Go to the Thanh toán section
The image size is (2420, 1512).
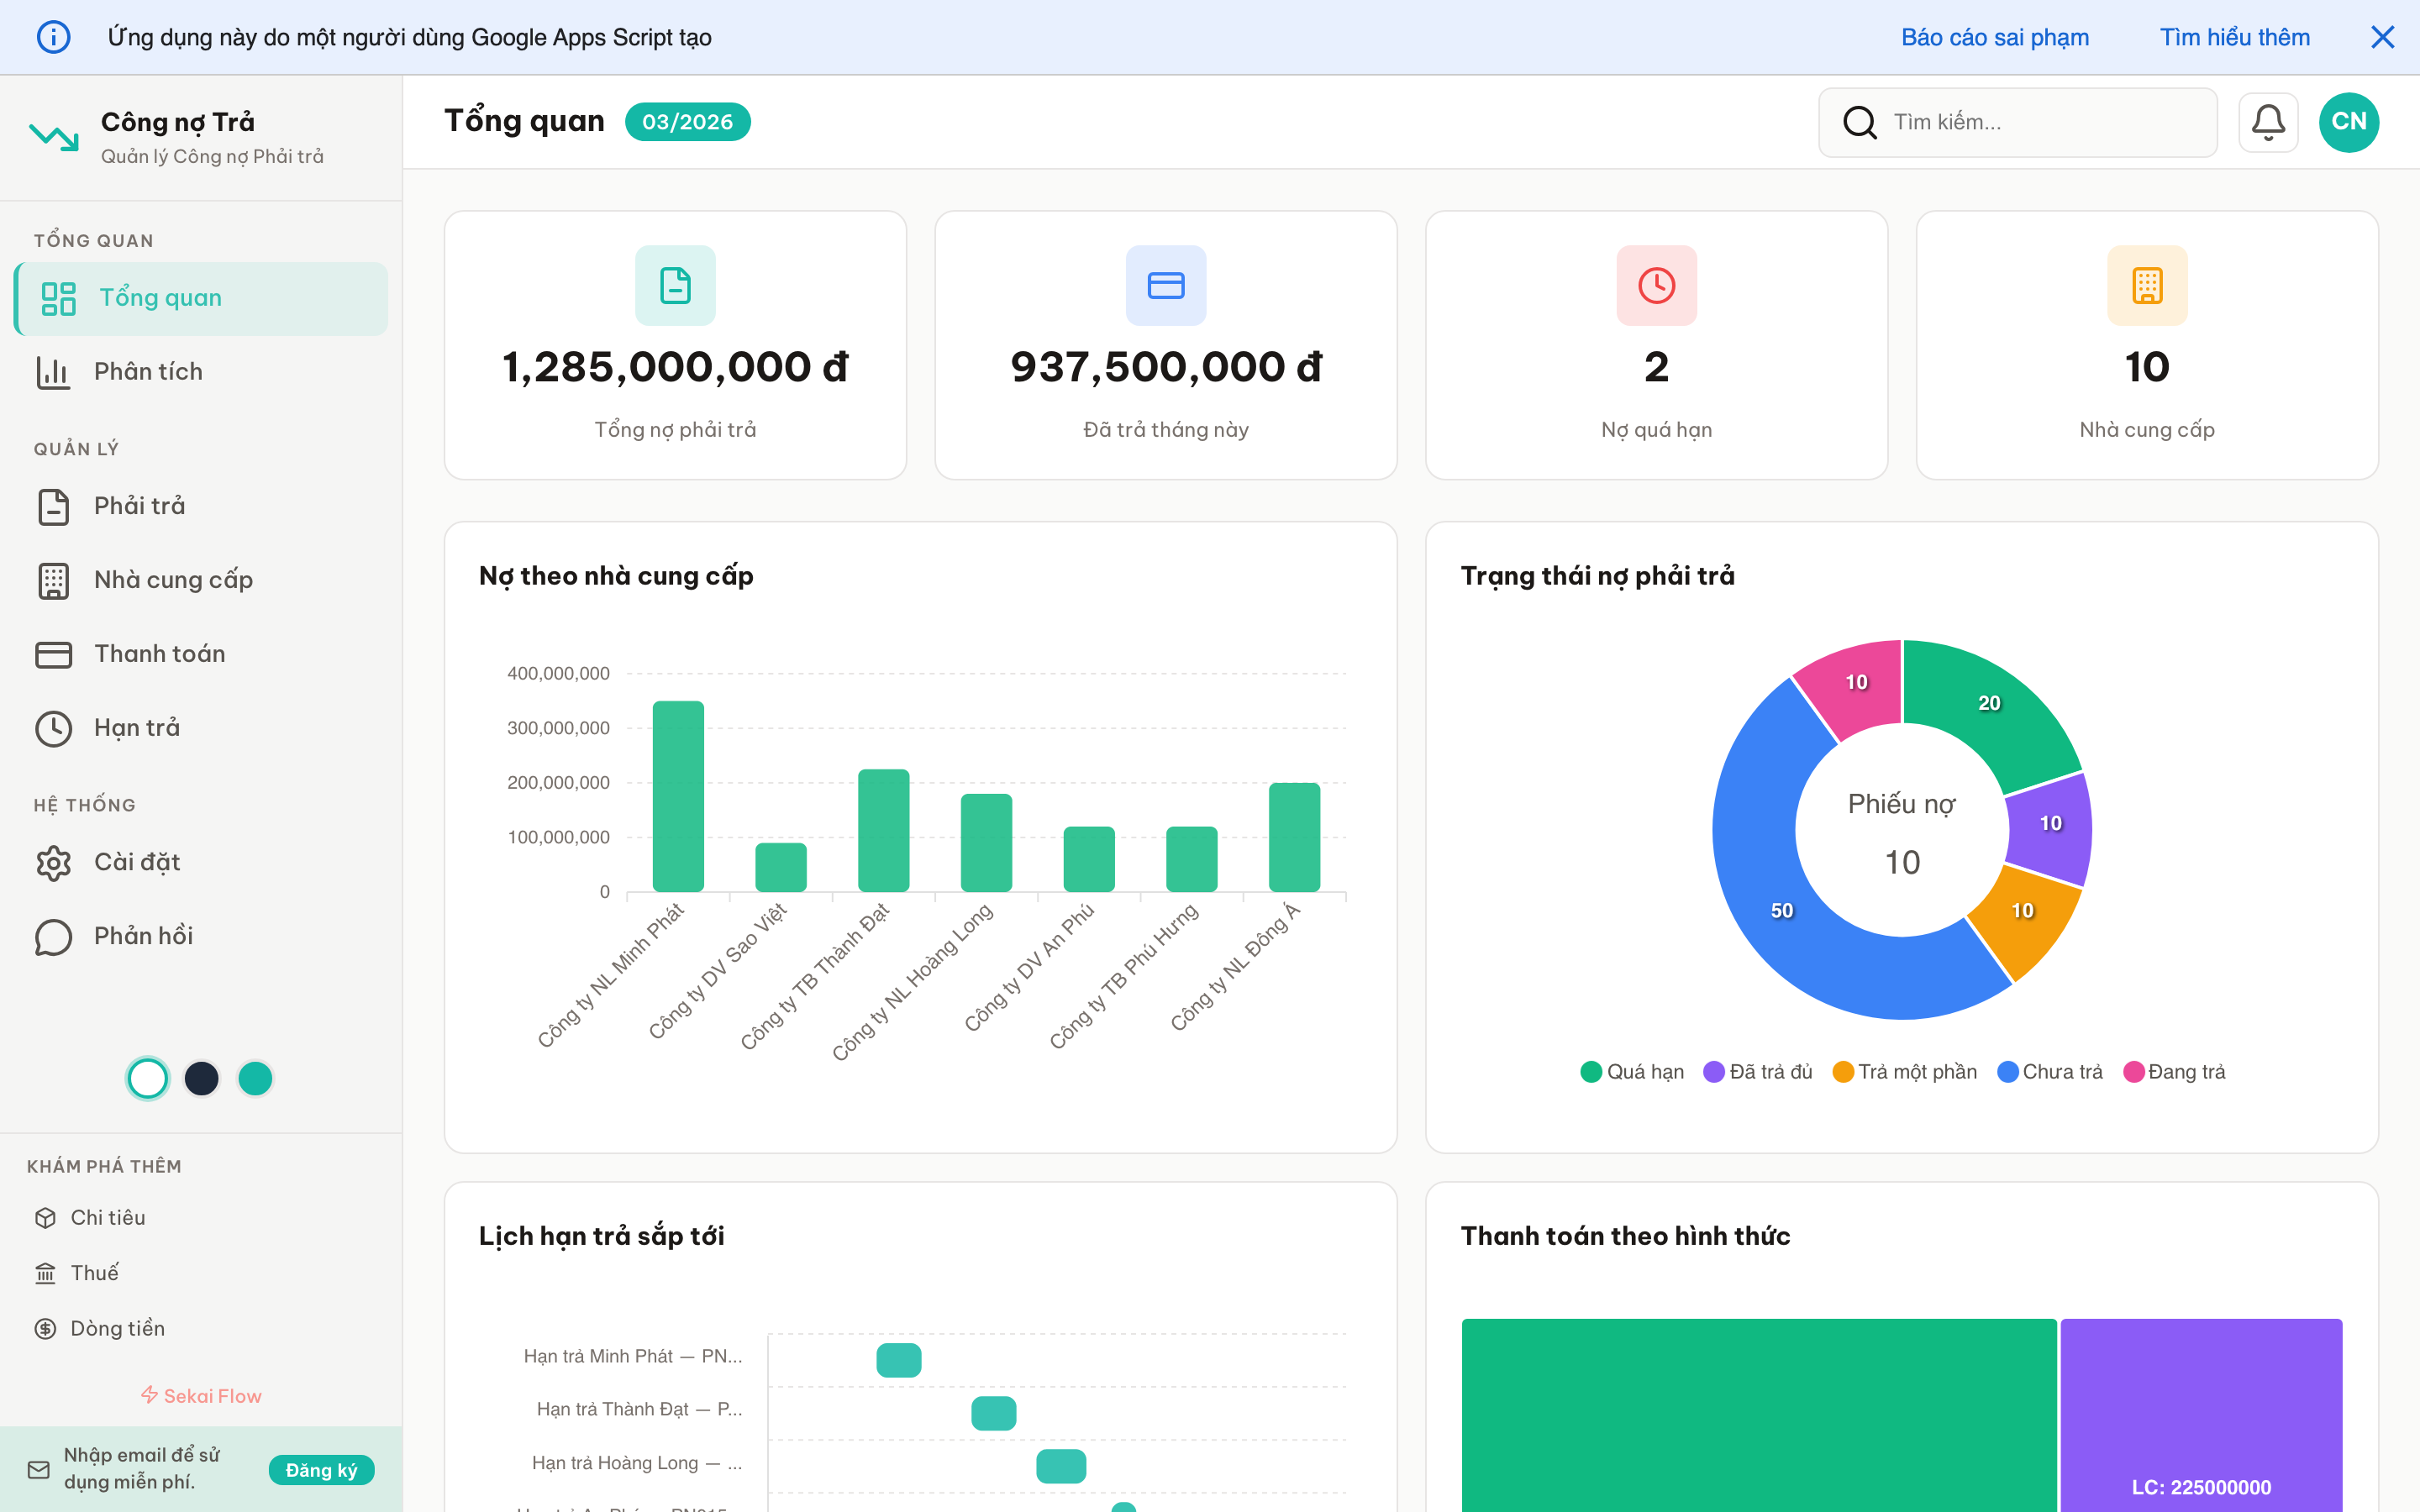[159, 654]
